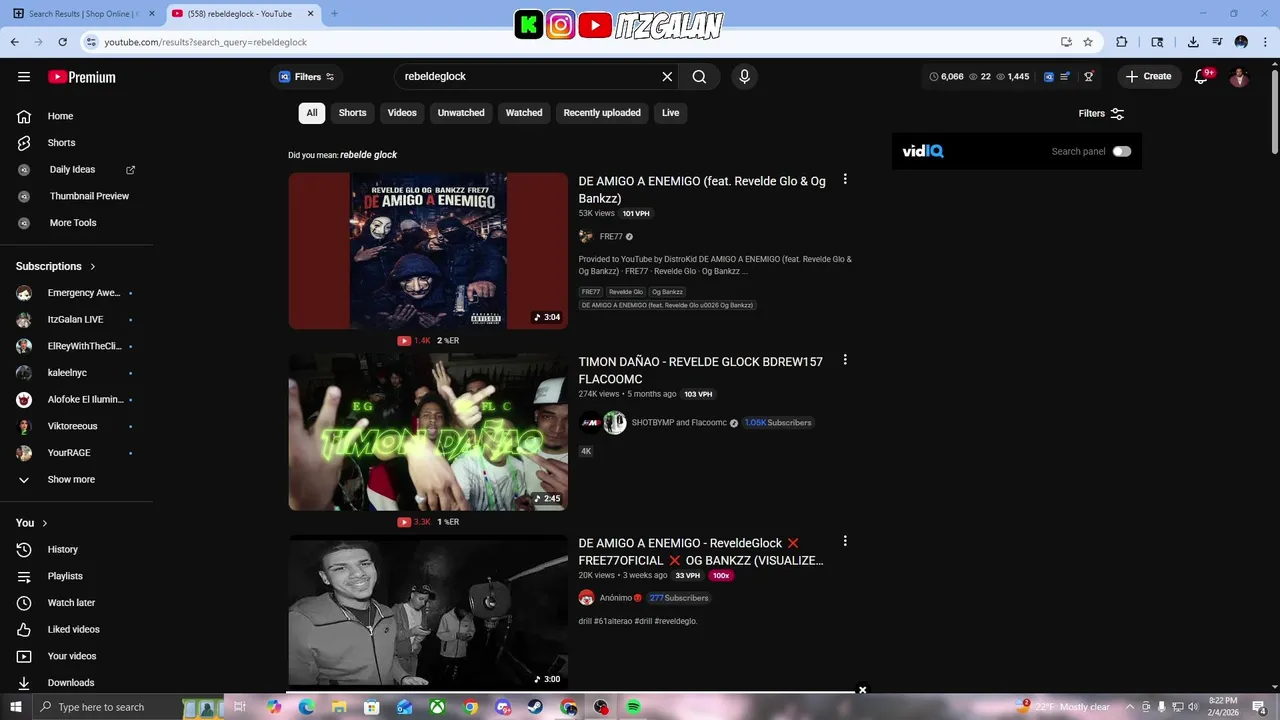1280x720 pixels.
Task: Expand the You section chevron
Action: point(45,523)
